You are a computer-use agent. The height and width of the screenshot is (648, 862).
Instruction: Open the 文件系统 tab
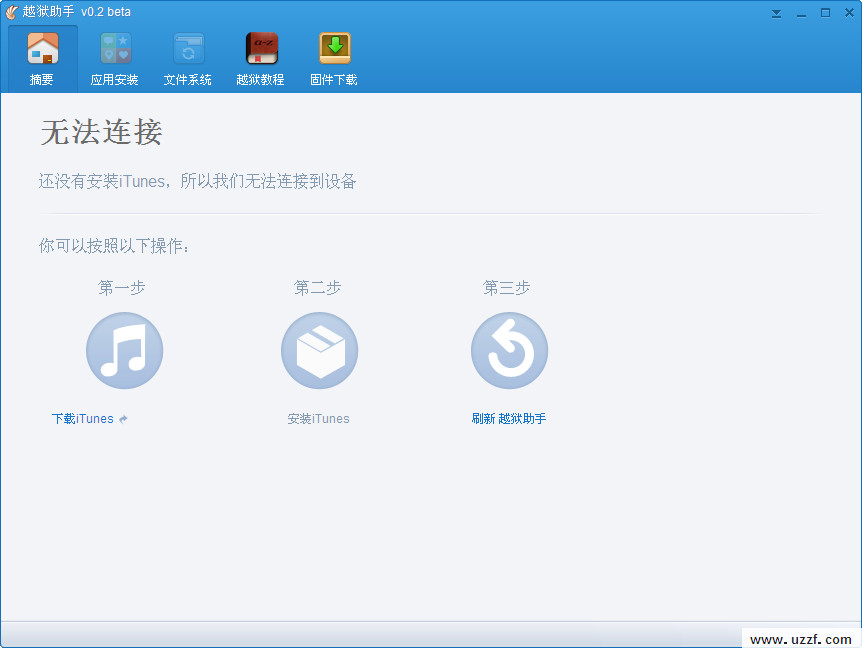tap(187, 58)
